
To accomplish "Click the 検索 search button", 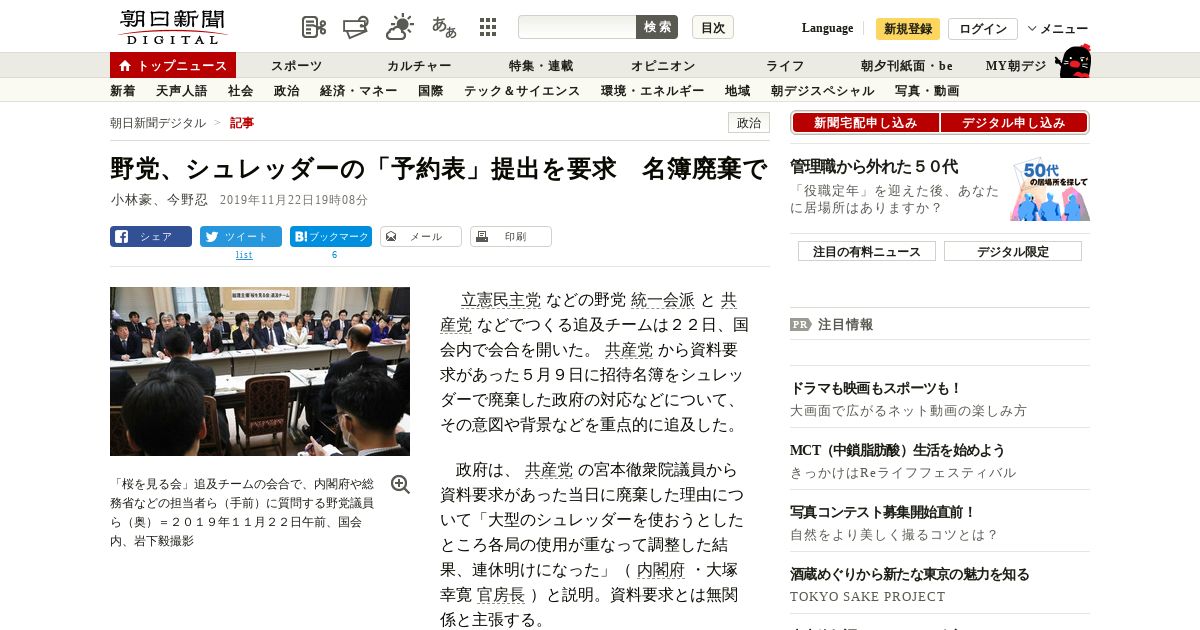I will point(657,27).
